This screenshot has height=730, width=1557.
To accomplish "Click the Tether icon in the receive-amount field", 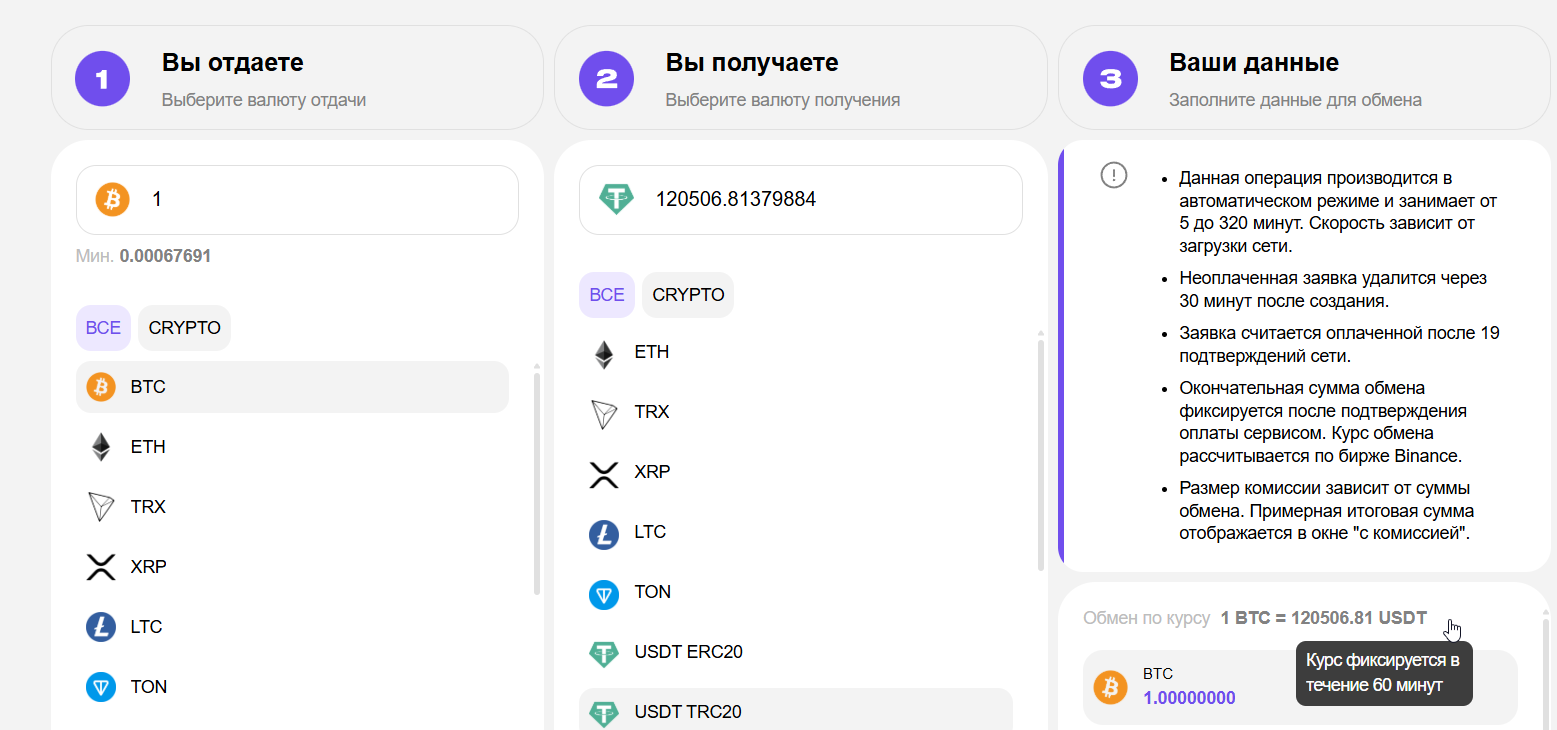I will pos(616,199).
